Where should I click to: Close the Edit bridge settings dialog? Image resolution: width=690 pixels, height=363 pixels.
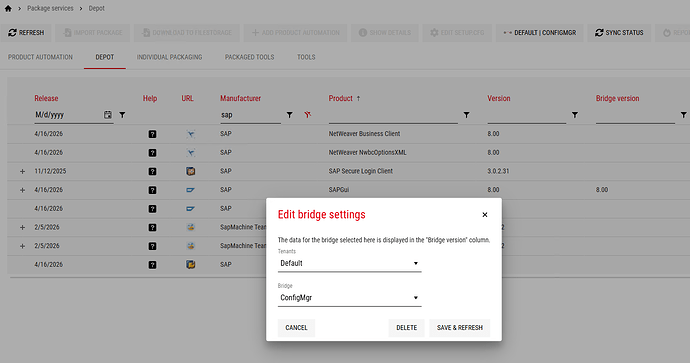tap(484, 215)
